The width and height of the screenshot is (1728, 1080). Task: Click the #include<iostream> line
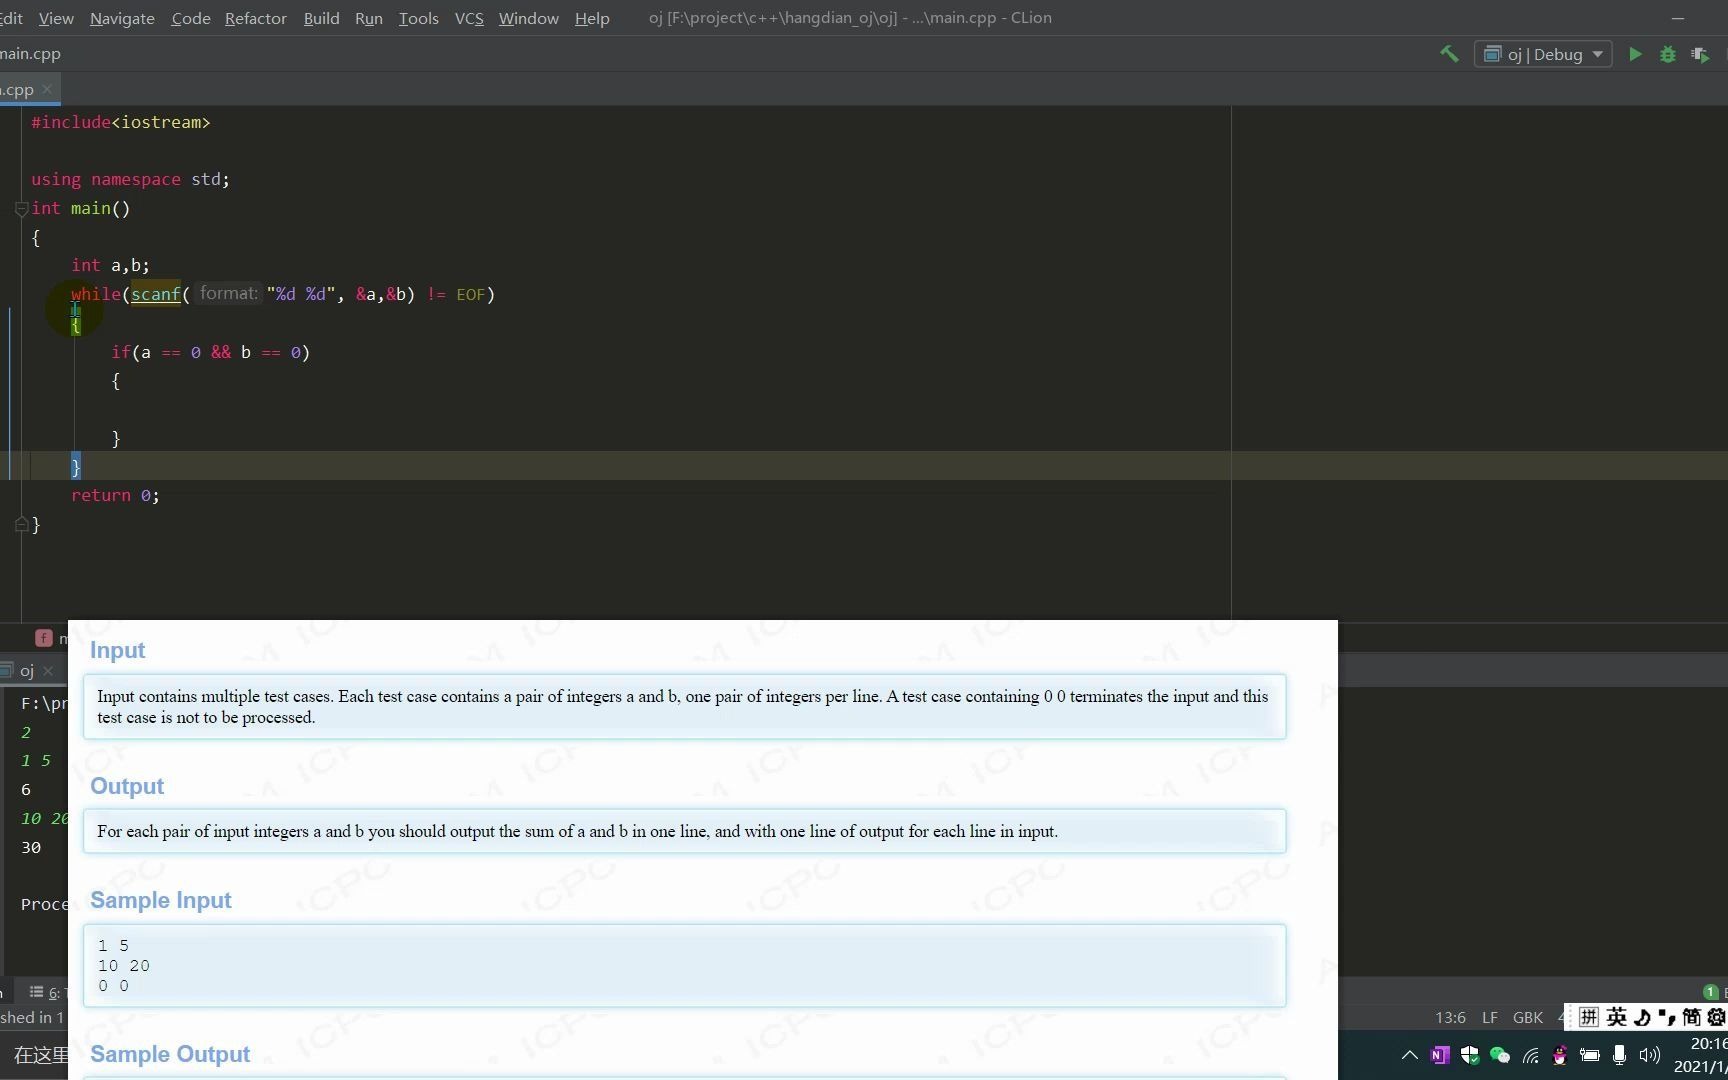coord(121,122)
